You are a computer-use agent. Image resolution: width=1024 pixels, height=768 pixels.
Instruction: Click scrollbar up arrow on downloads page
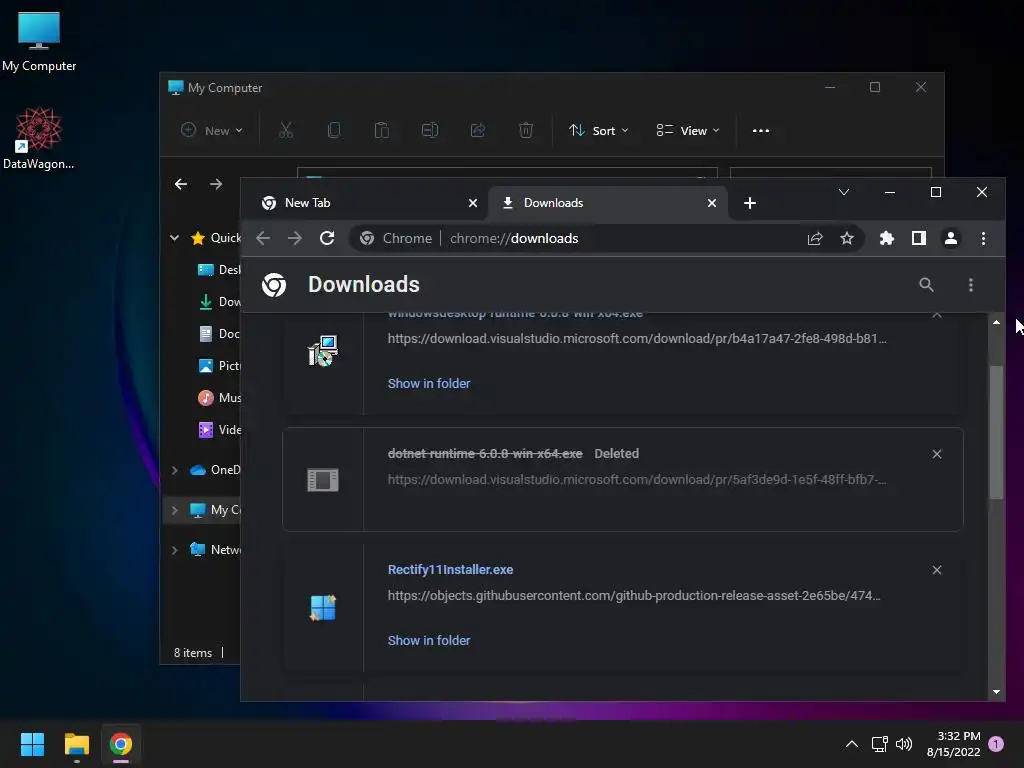coord(996,322)
